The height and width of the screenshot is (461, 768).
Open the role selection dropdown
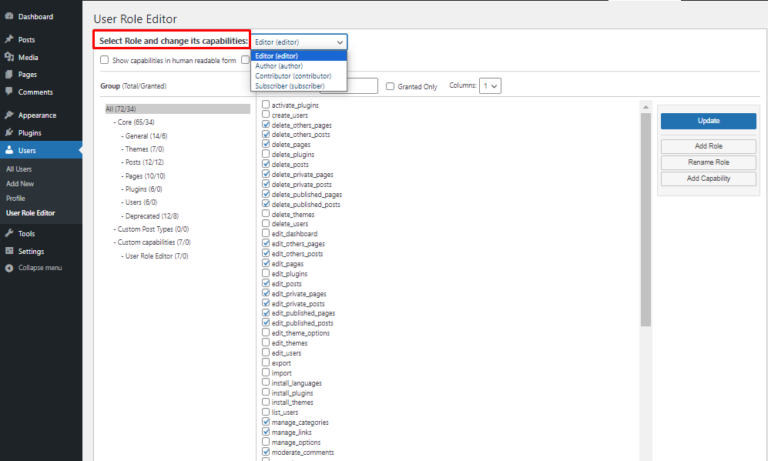[x=299, y=42]
